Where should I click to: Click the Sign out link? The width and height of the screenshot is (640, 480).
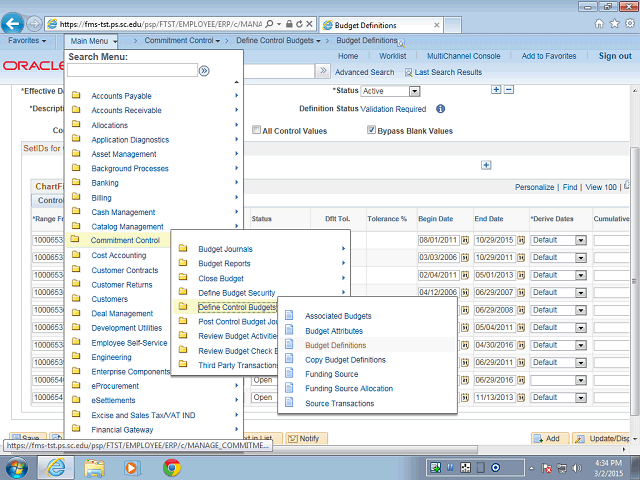pos(615,56)
